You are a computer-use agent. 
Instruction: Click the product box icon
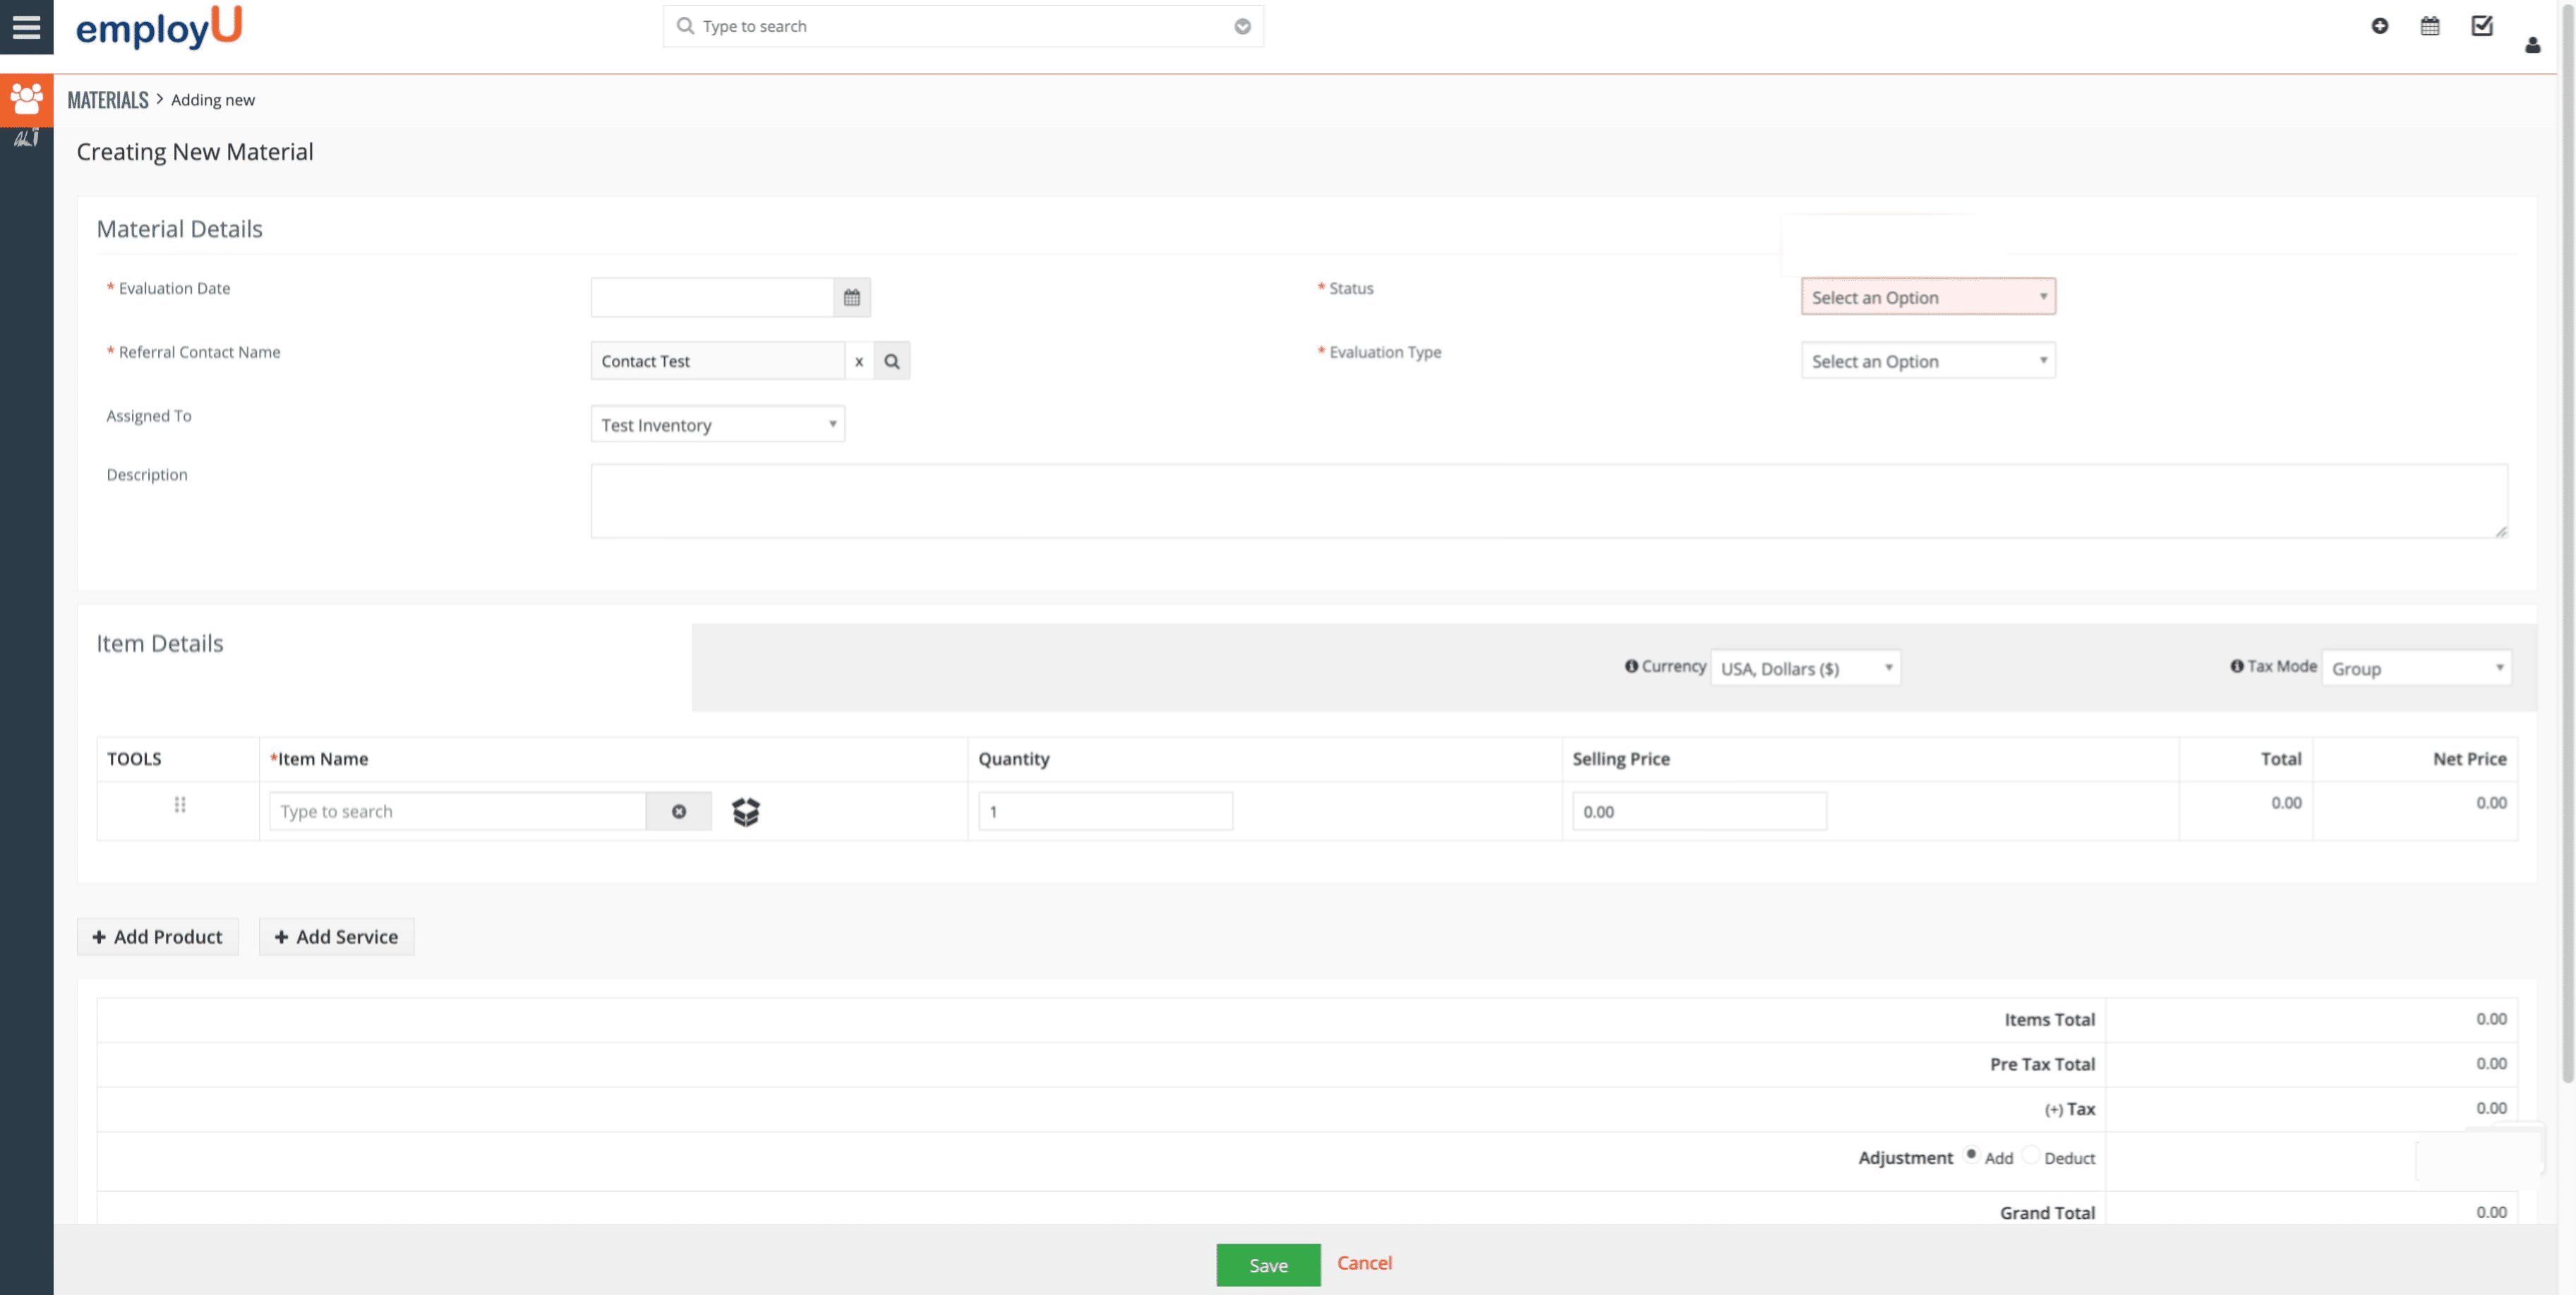click(x=745, y=811)
